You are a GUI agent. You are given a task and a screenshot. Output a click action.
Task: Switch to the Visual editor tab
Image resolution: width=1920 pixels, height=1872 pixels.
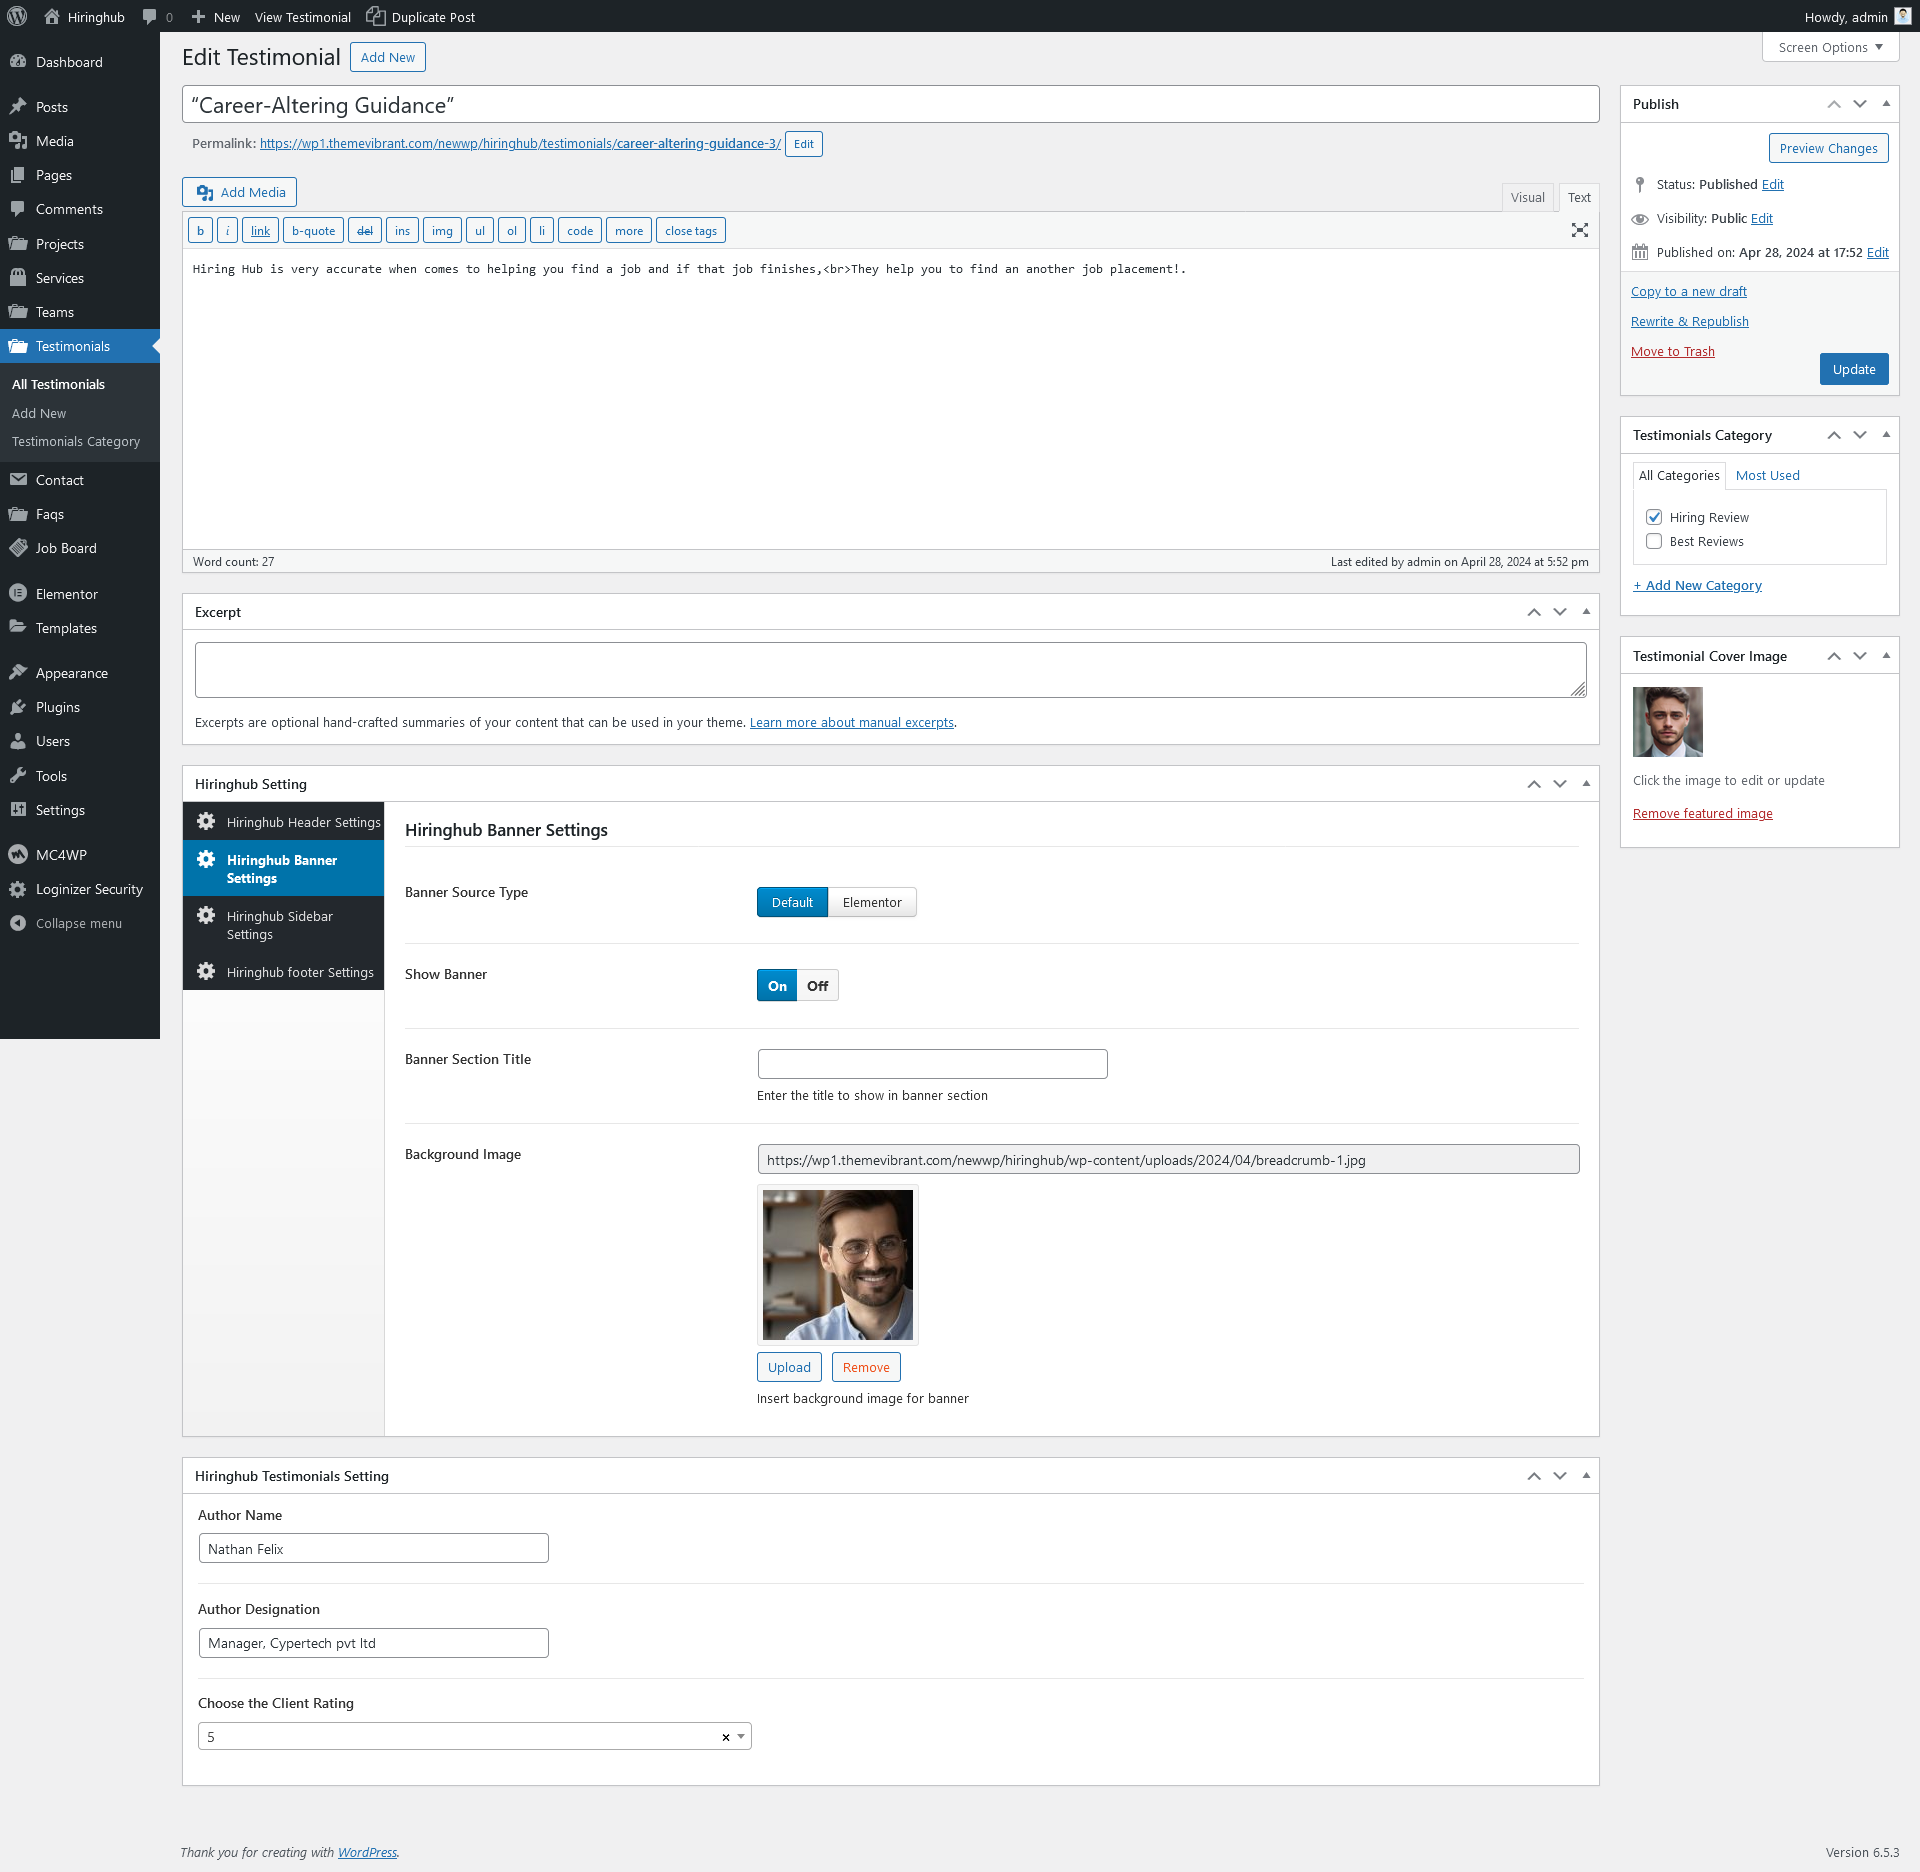pyautogui.click(x=1527, y=198)
